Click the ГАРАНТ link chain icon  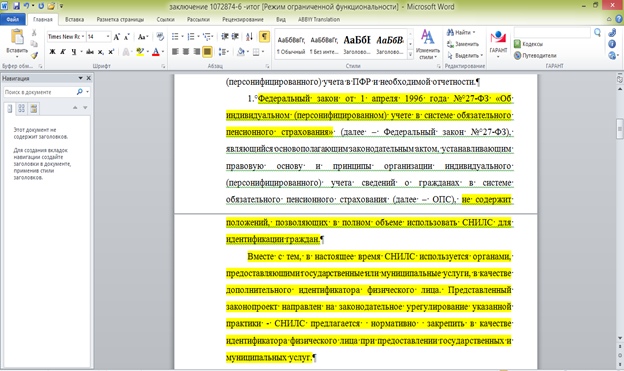tap(612, 33)
